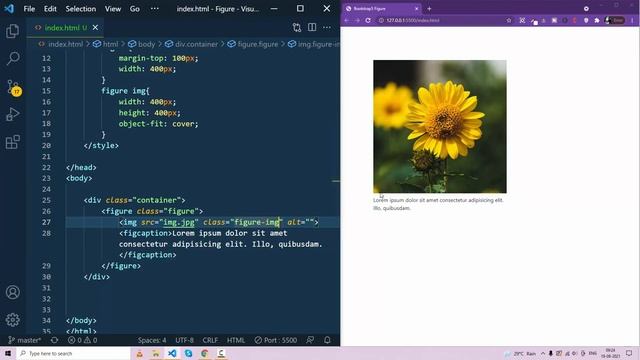Screen dimensions: 640x360
Task: Open the weather widget showing 29°C Rain
Action: pos(520,353)
